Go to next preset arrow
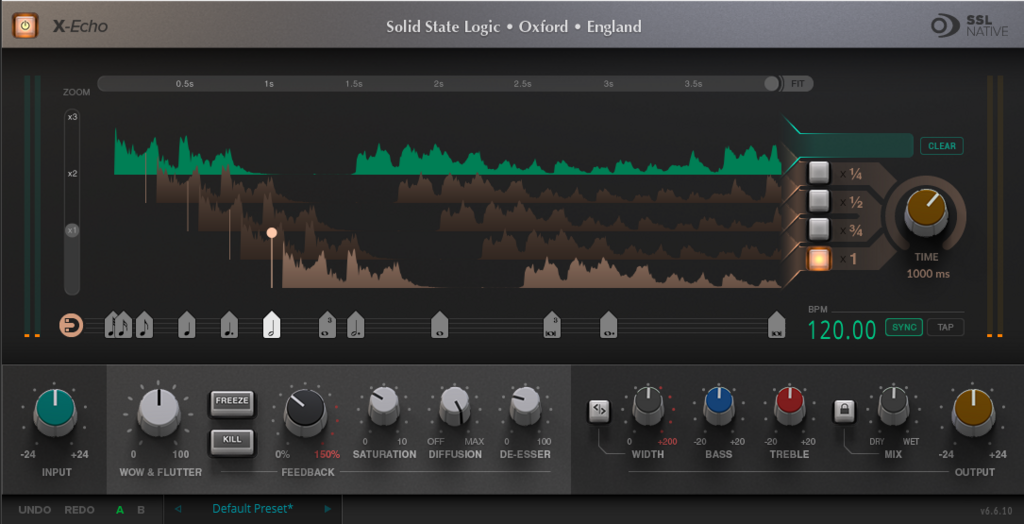The height and width of the screenshot is (524, 1024). 328,509
